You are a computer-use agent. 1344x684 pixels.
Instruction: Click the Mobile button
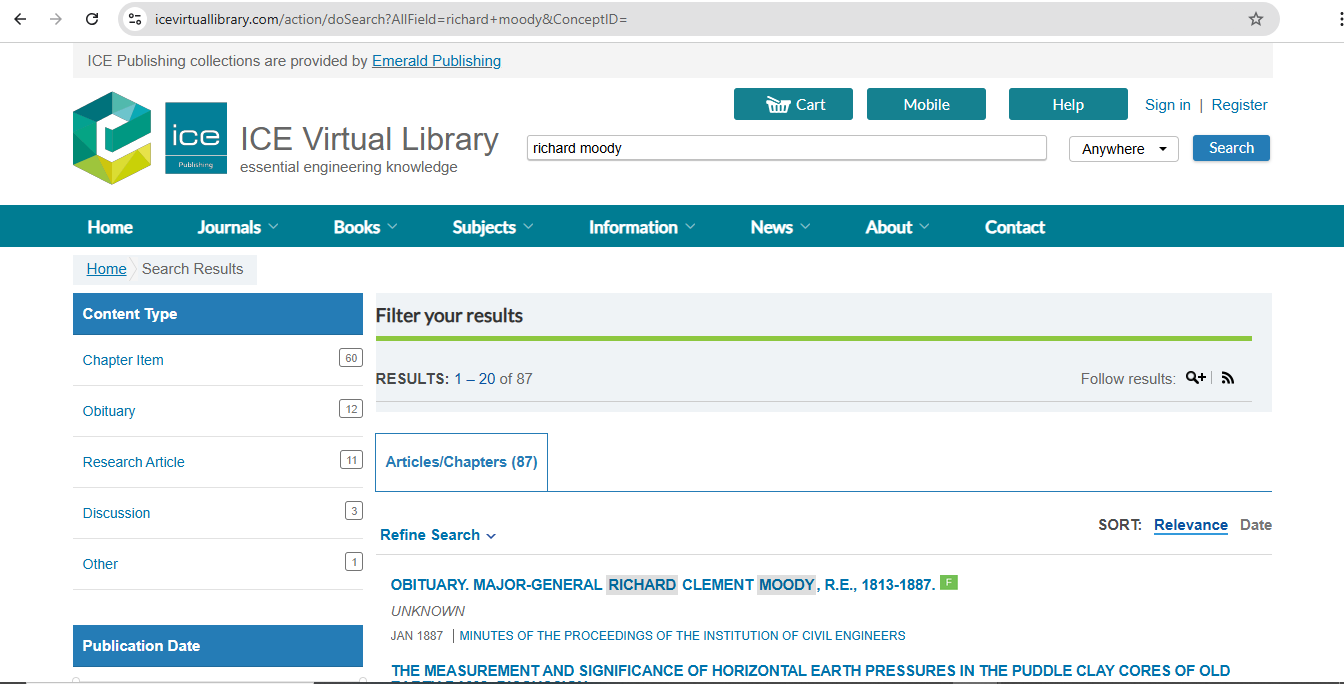tap(926, 104)
